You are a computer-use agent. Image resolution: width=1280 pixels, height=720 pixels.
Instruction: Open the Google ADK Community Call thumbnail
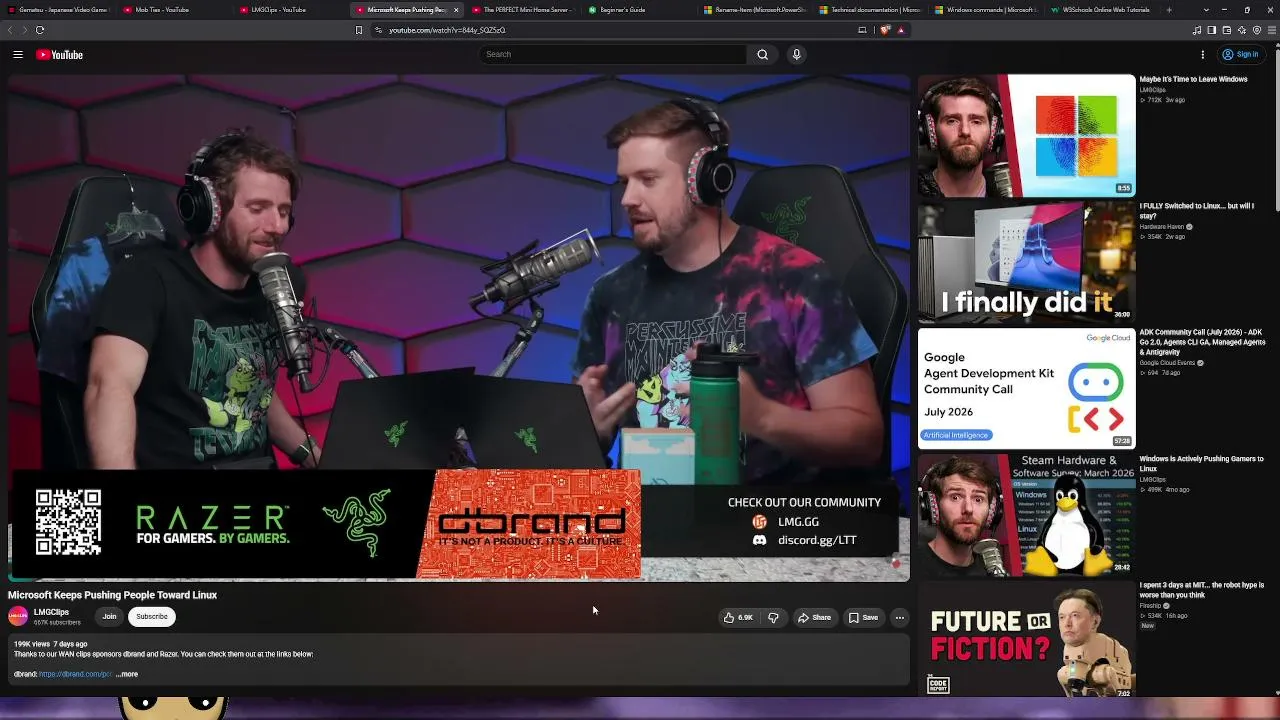click(1026, 388)
